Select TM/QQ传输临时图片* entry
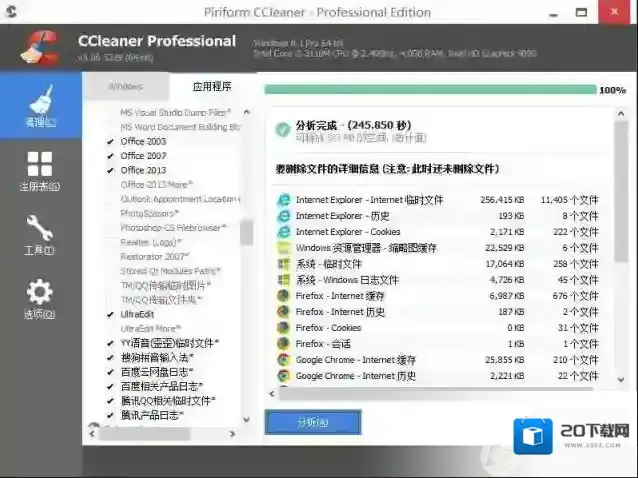The width and height of the screenshot is (638, 478). [x=166, y=286]
